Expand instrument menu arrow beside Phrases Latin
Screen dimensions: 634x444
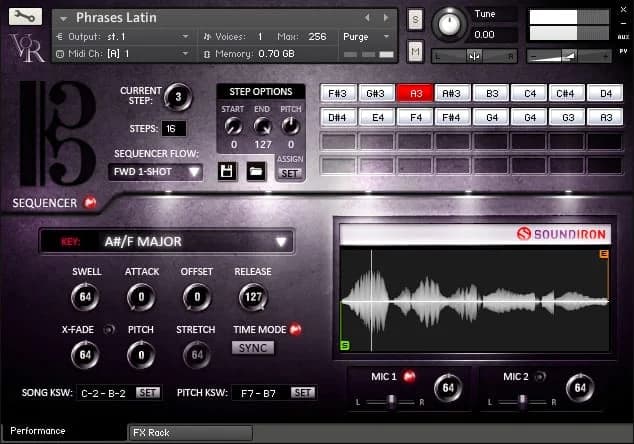[63, 19]
